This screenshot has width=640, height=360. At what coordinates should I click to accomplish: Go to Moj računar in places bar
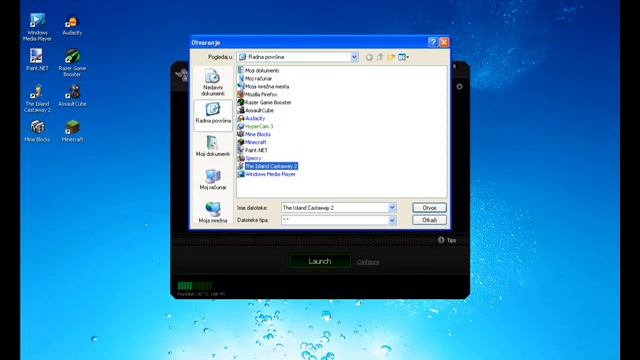[213, 180]
